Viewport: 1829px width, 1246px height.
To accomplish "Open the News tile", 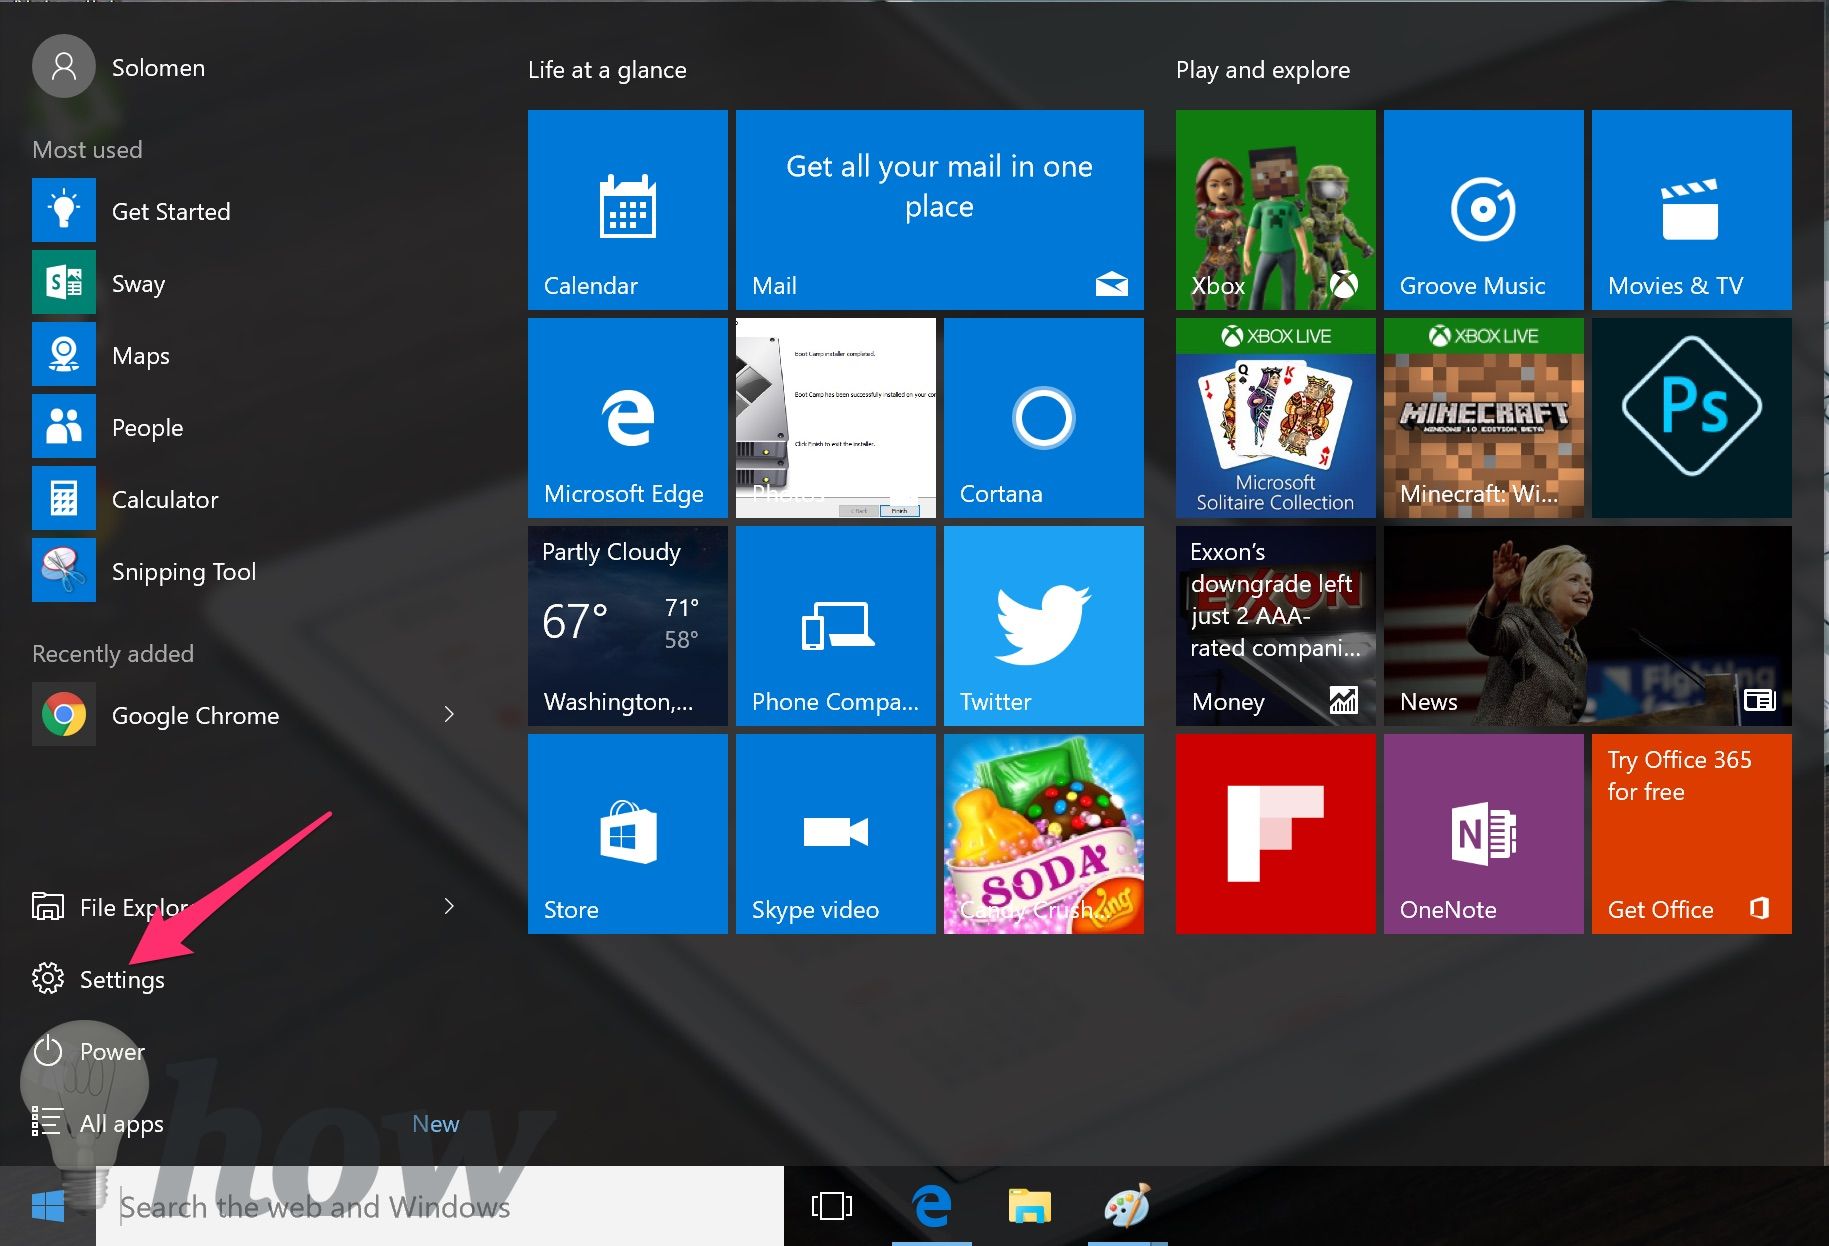I will pos(1587,625).
